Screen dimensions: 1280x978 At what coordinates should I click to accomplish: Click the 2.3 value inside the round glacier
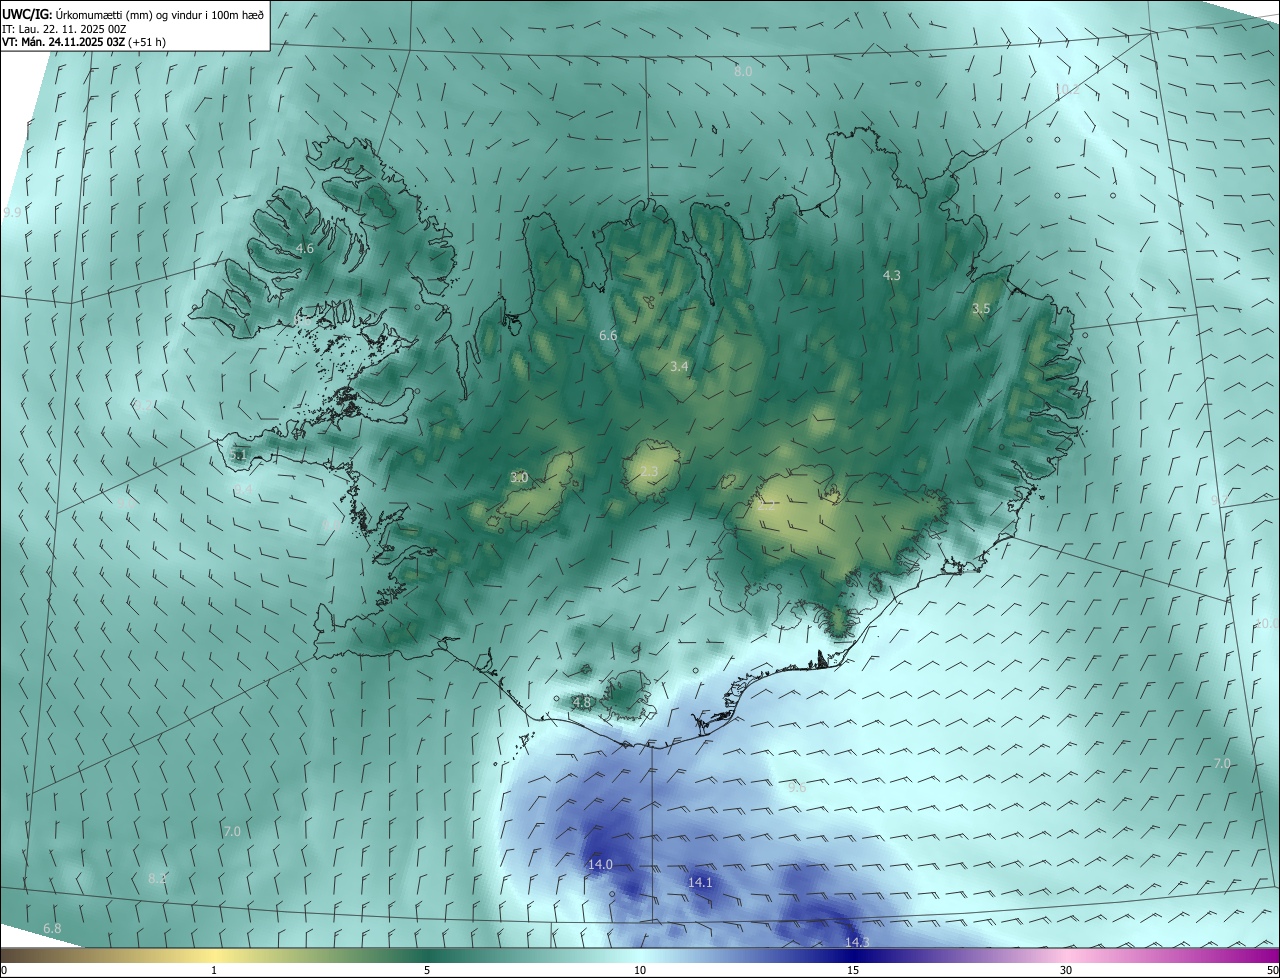pos(649,472)
